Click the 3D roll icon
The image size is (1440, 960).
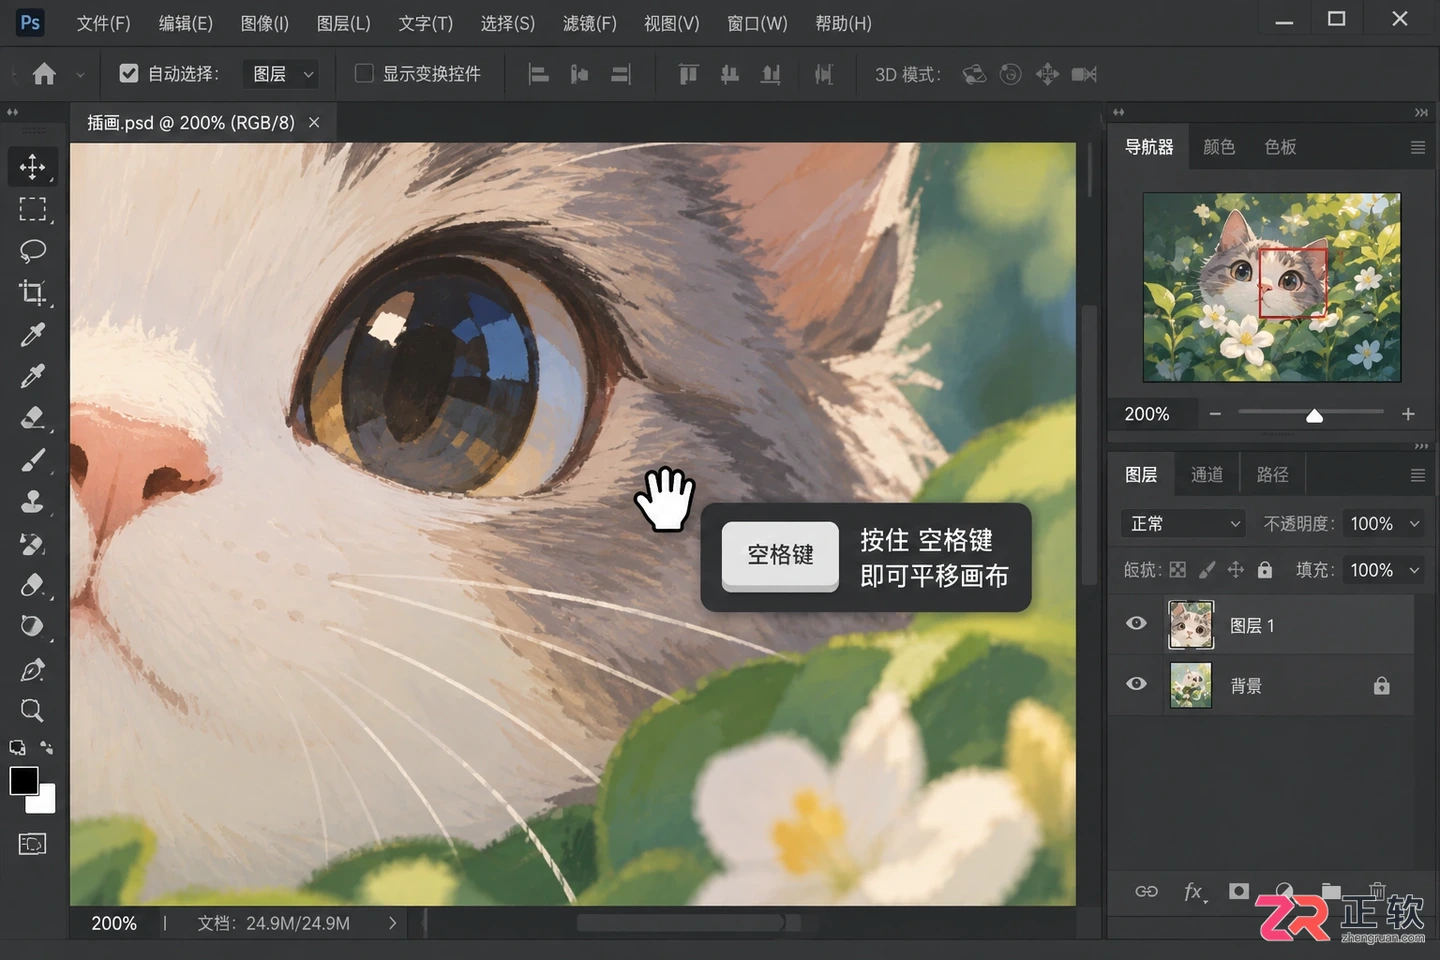pos(1011,74)
